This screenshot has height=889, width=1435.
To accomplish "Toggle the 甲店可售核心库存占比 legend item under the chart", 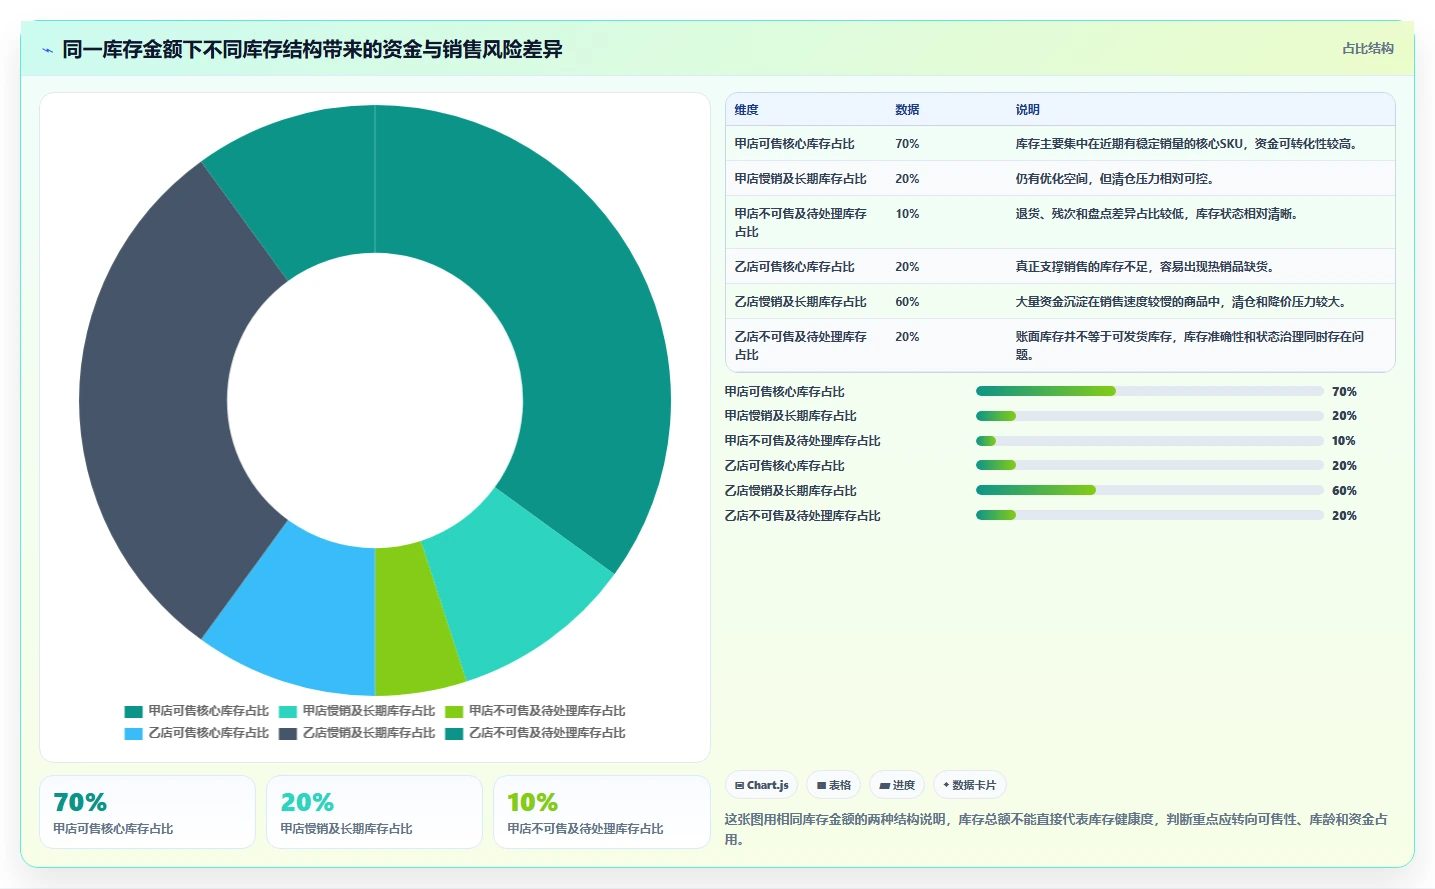I will click(x=197, y=711).
